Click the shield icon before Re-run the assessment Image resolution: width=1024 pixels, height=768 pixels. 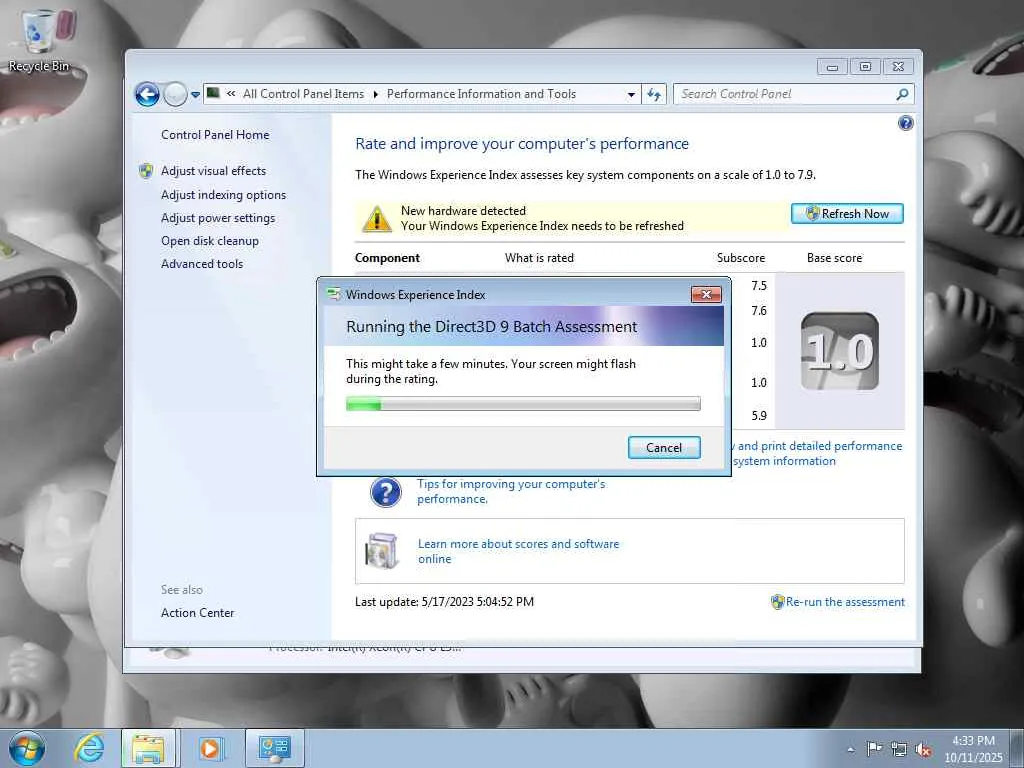777,602
